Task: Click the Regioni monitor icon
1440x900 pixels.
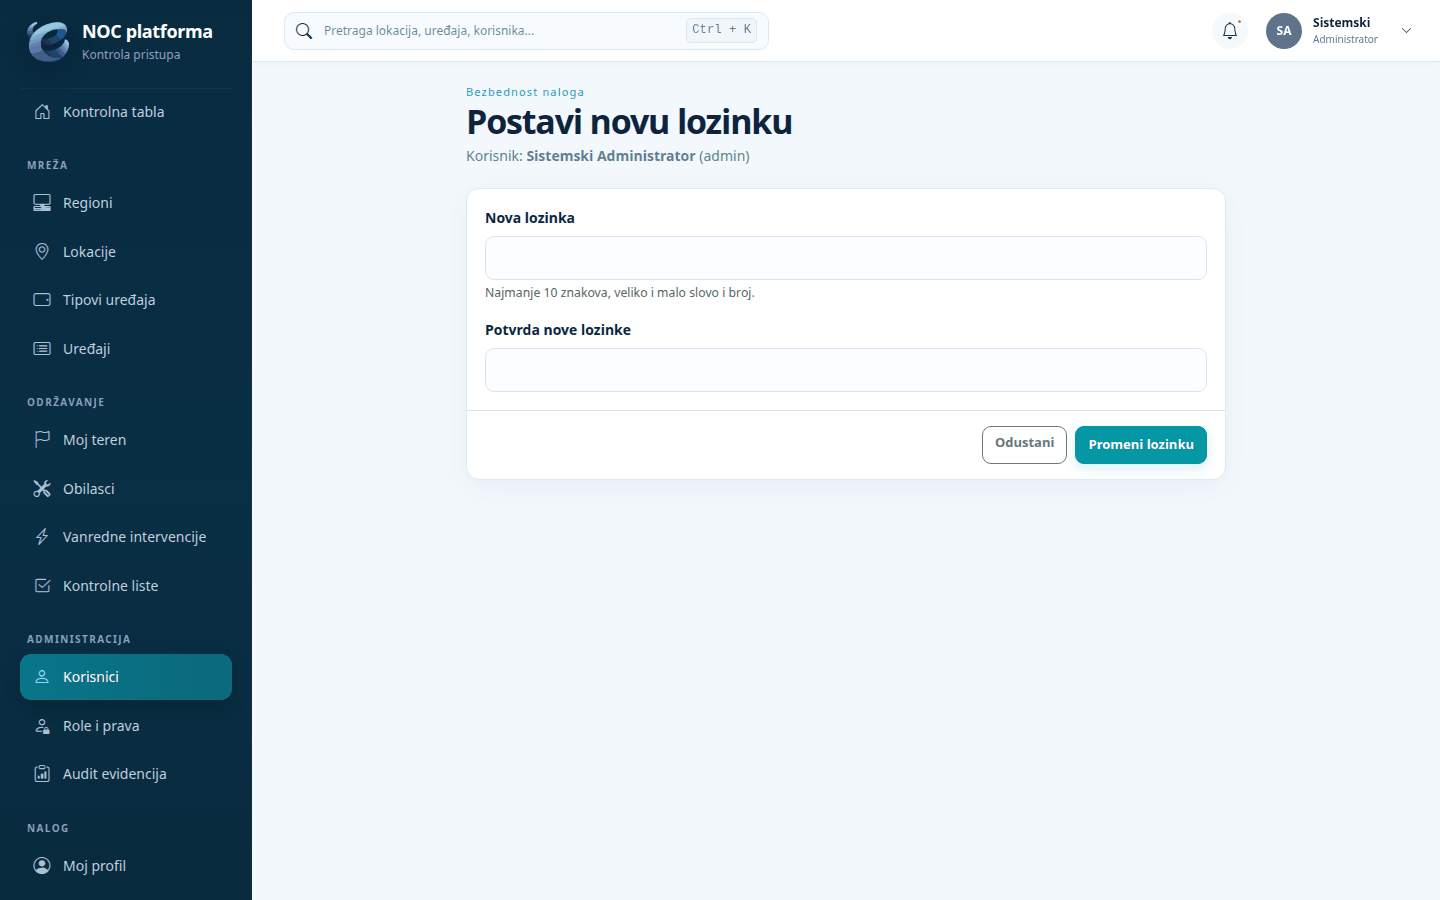Action: click(42, 203)
